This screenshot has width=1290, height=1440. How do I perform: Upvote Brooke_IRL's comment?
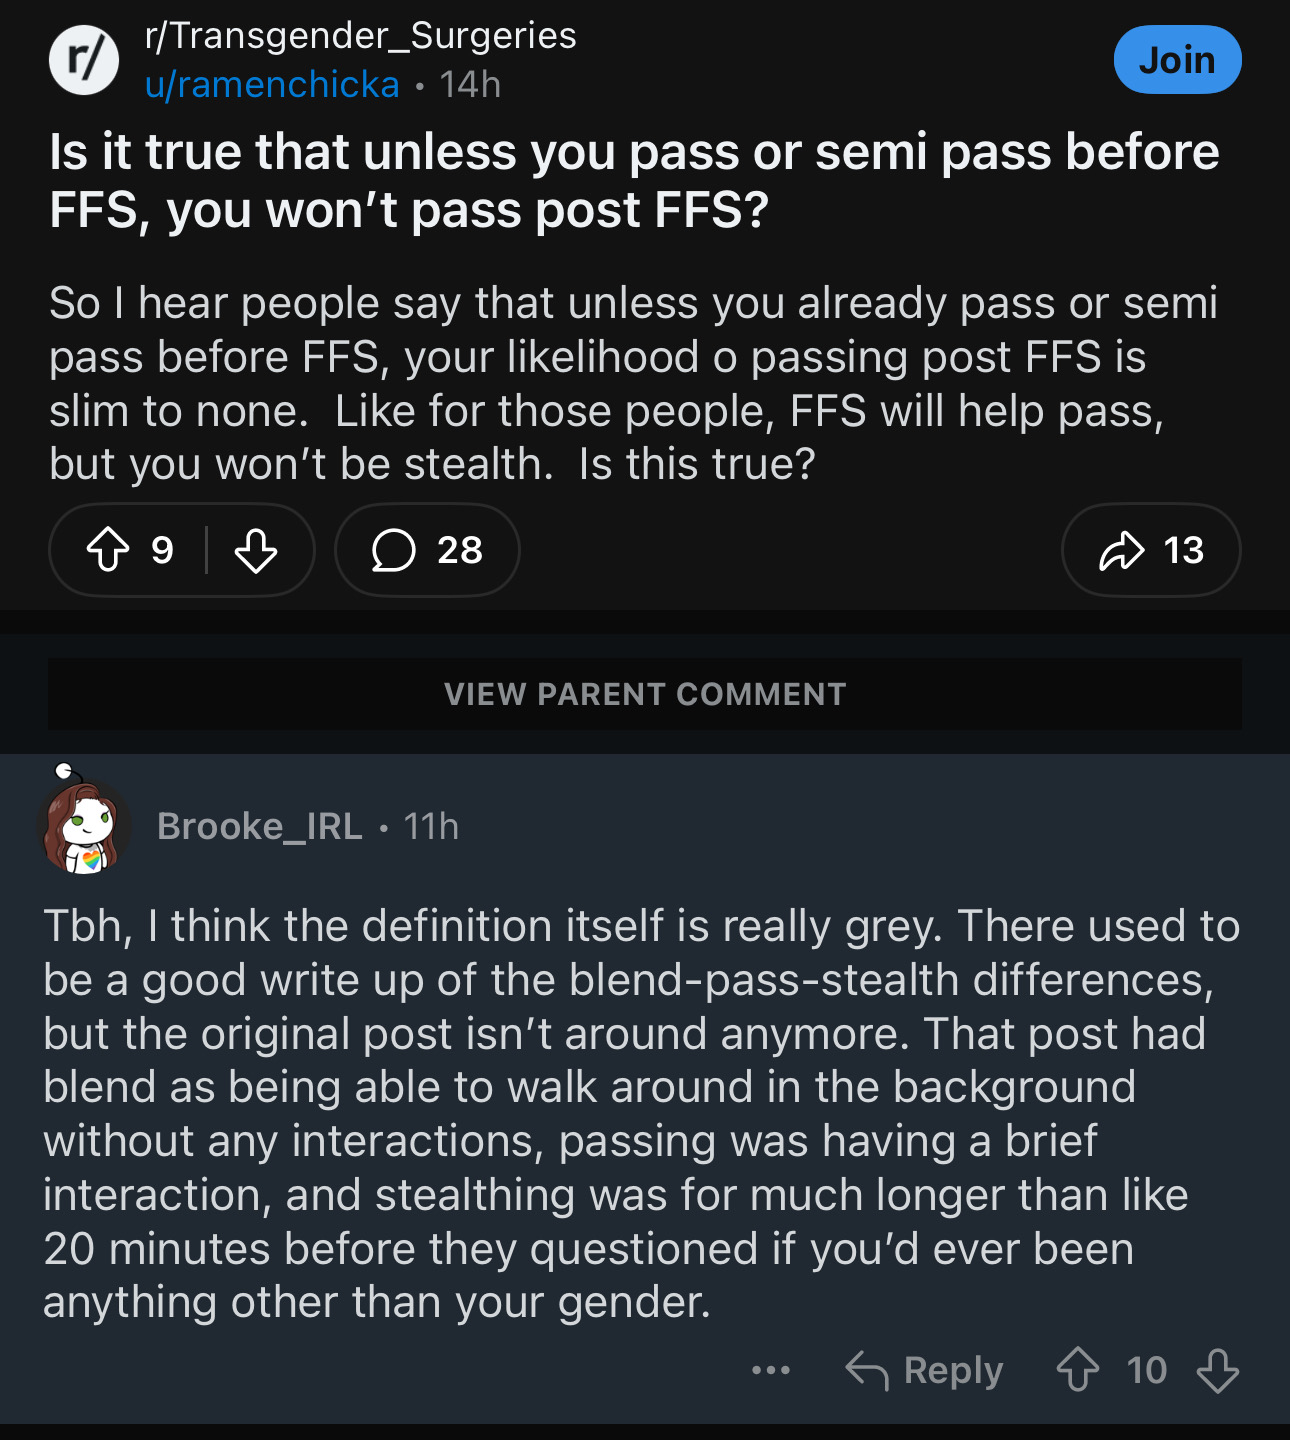[1078, 1370]
